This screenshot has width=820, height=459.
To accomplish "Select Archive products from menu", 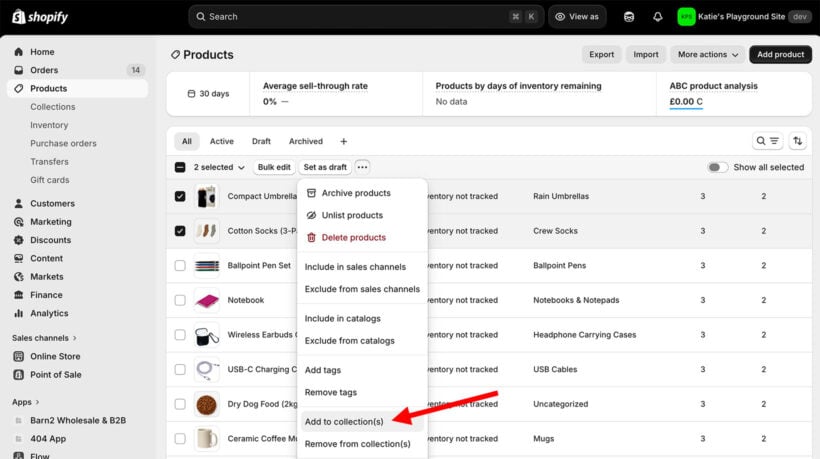I will click(362, 193).
